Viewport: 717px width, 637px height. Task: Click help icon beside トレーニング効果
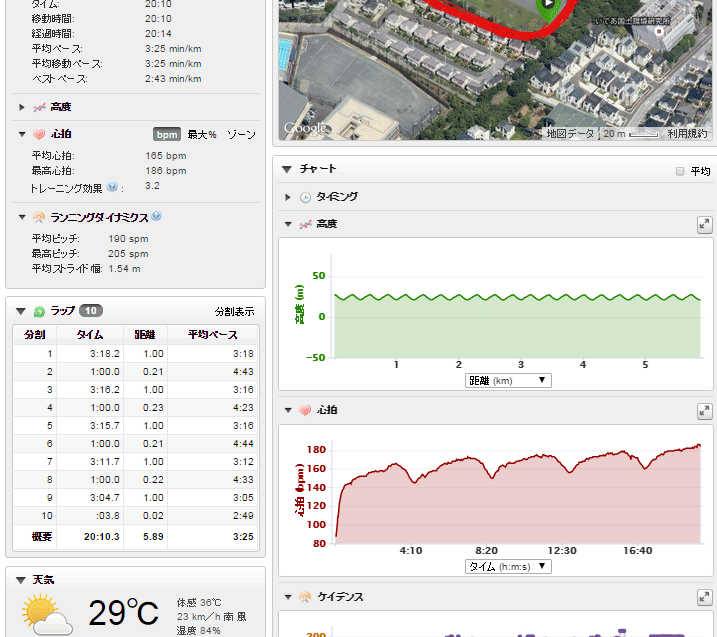pos(113,186)
